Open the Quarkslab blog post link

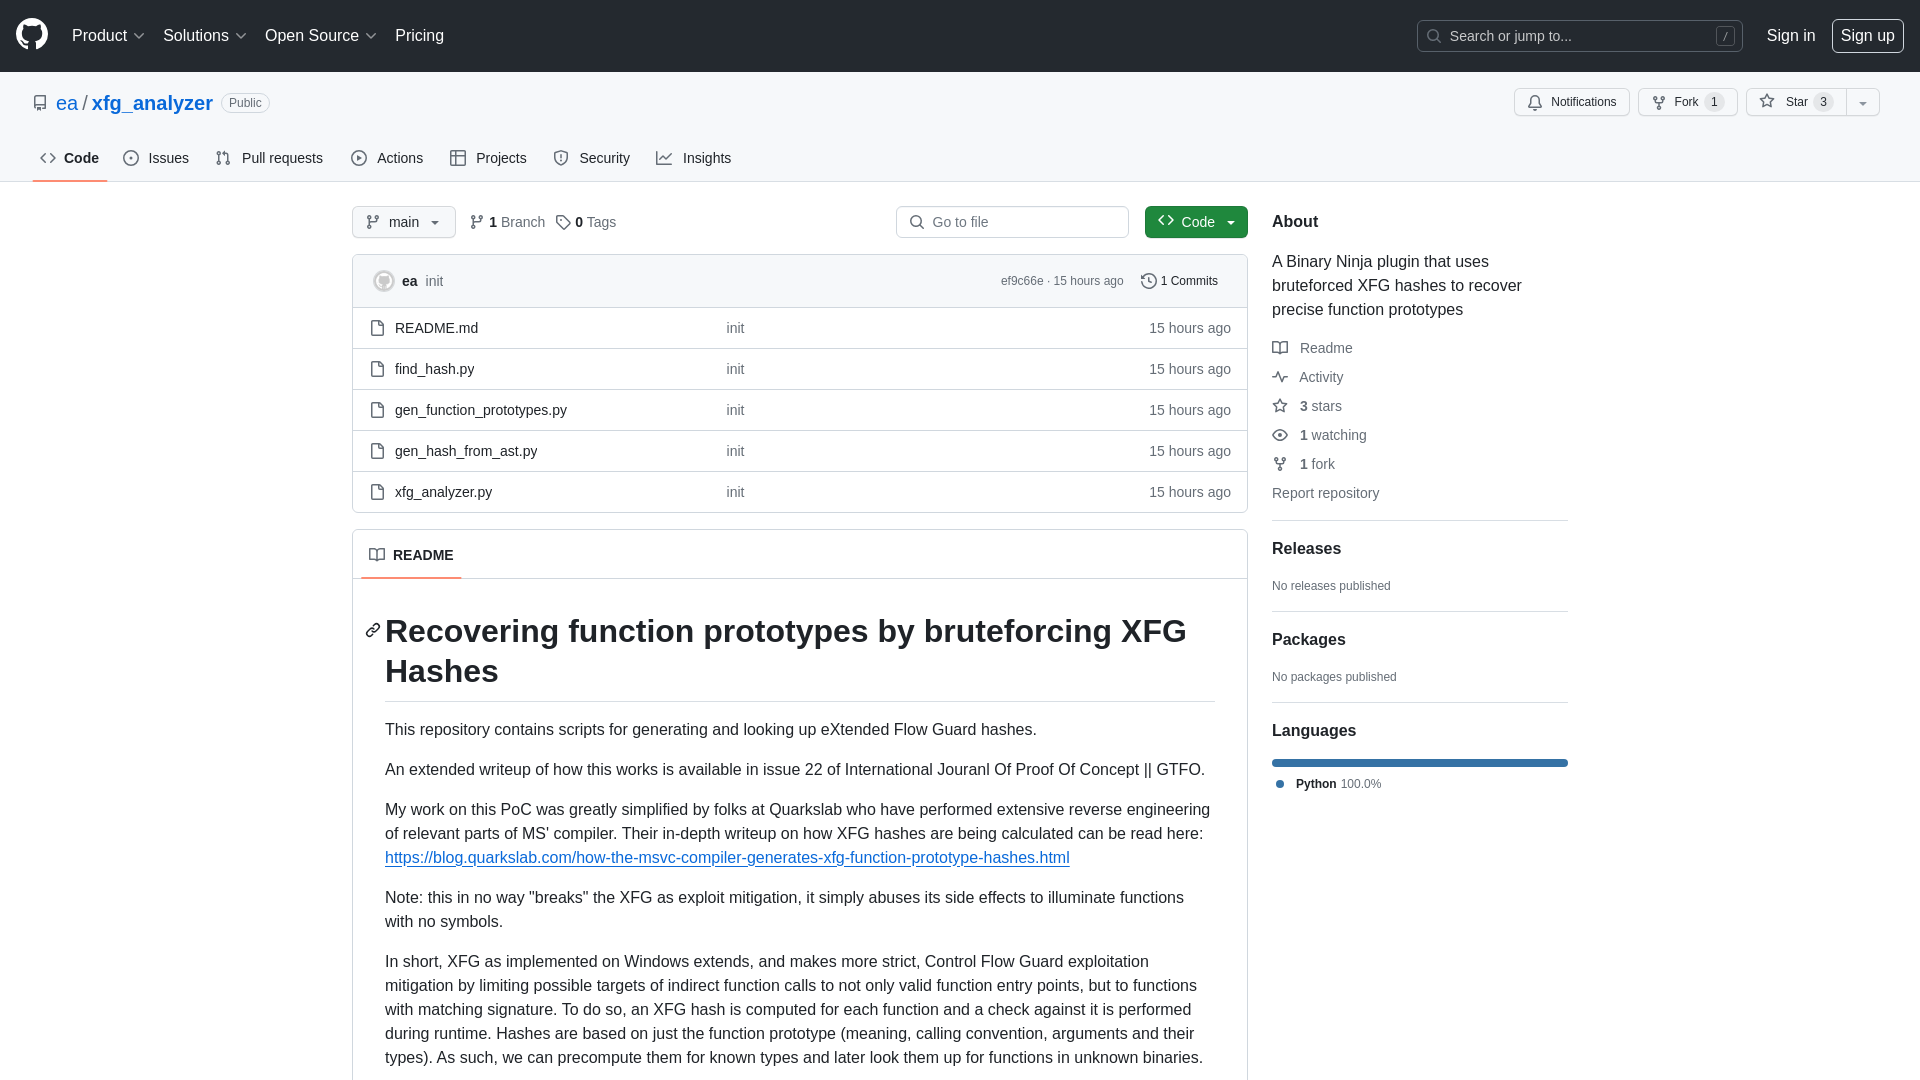click(727, 858)
